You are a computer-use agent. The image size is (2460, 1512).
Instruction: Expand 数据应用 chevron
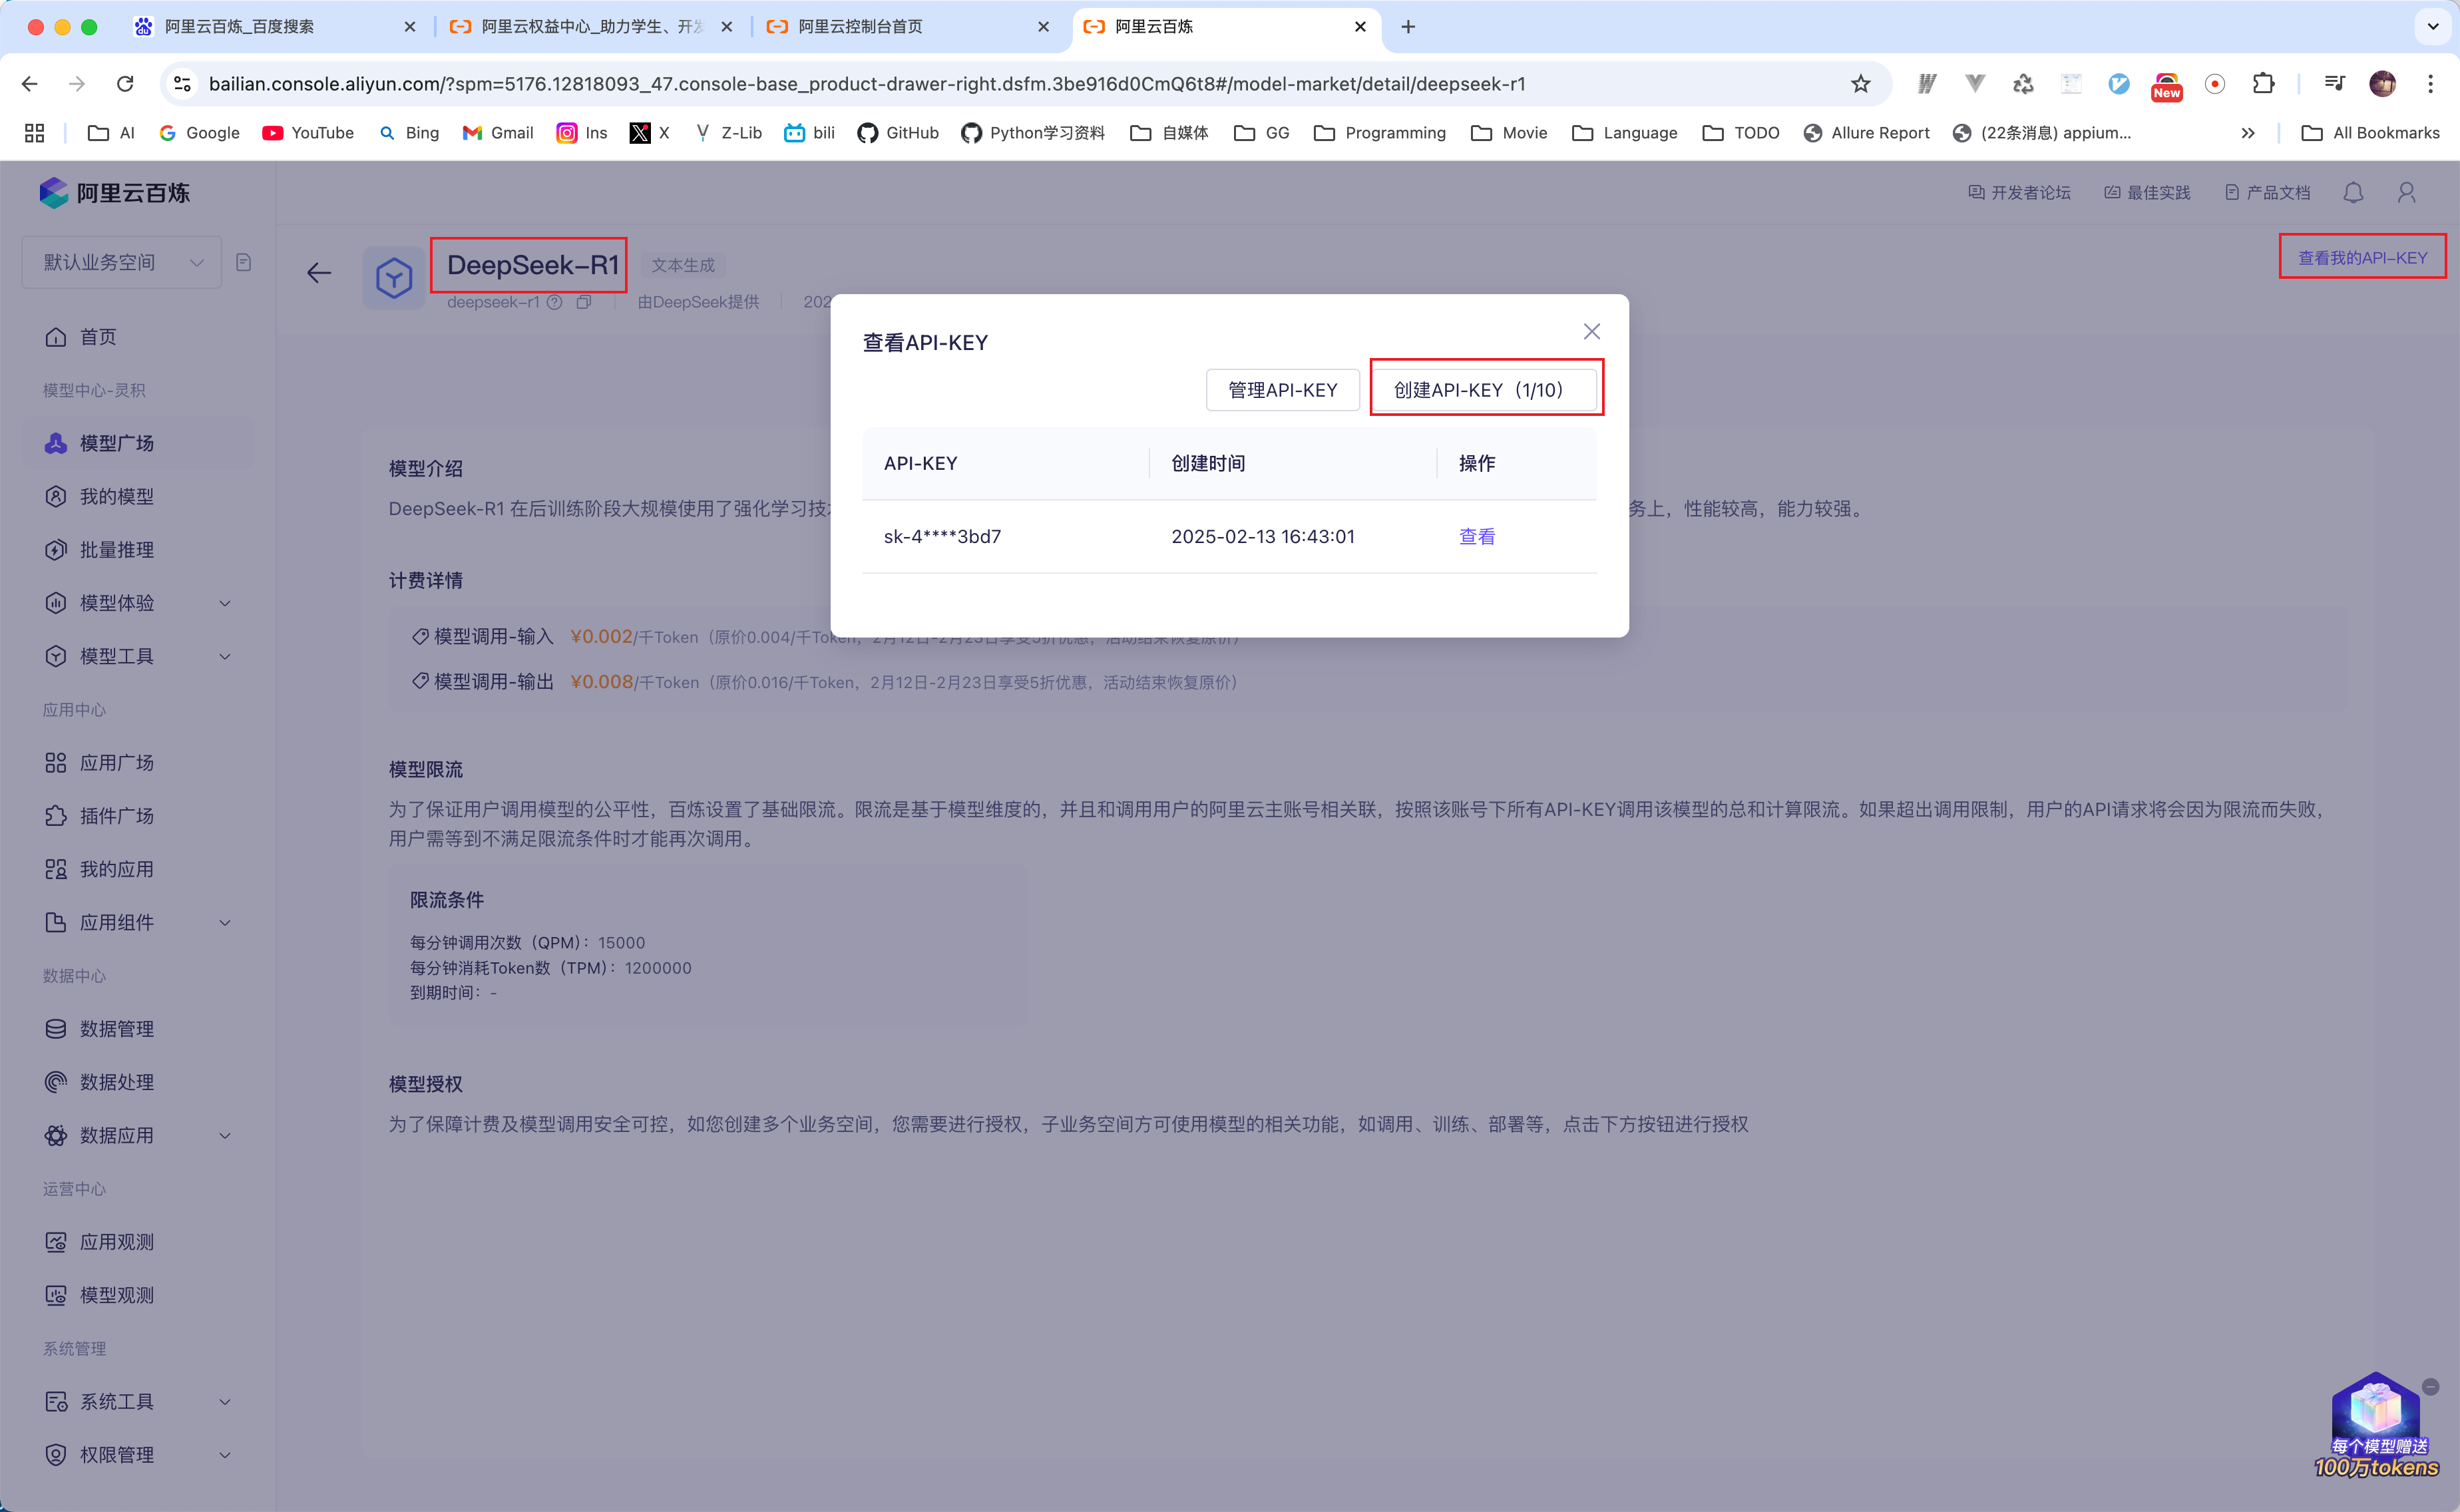[x=225, y=1135]
